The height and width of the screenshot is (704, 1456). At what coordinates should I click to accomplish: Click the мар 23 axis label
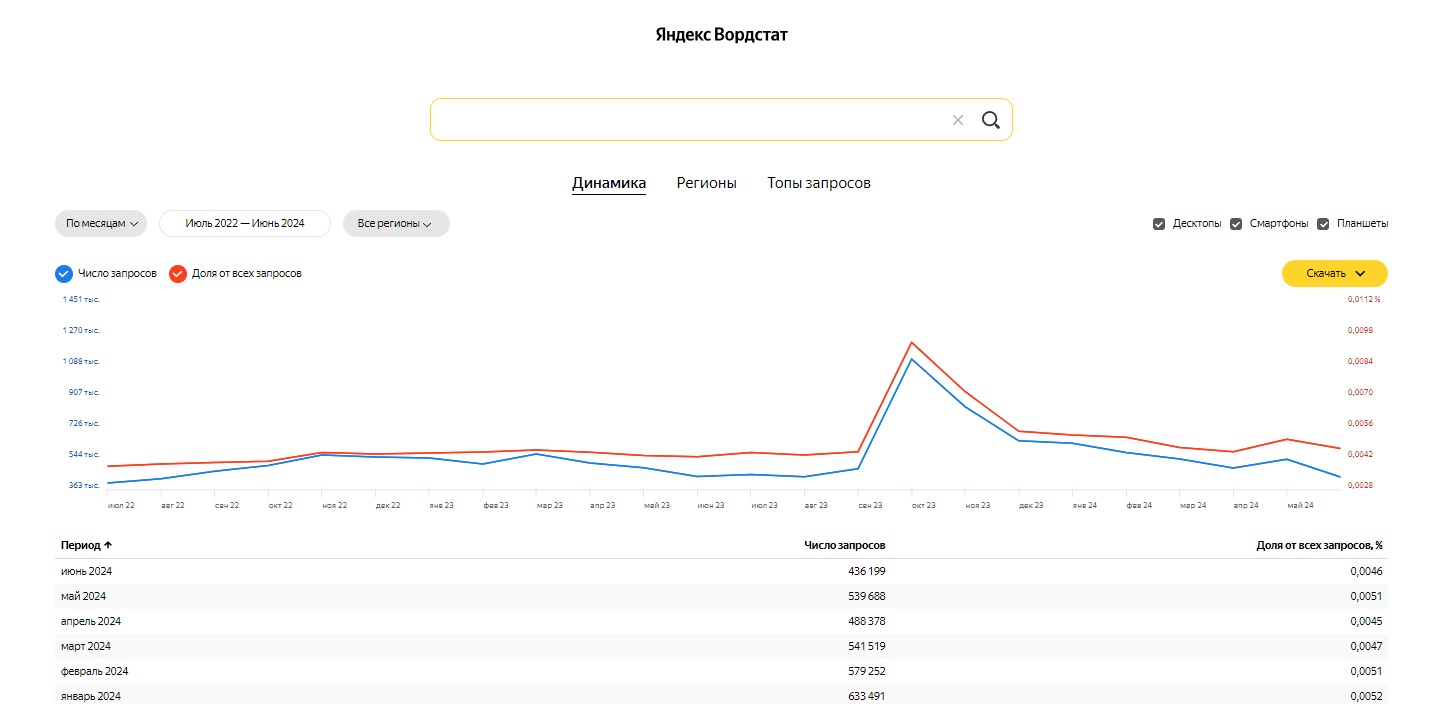pyautogui.click(x=549, y=506)
